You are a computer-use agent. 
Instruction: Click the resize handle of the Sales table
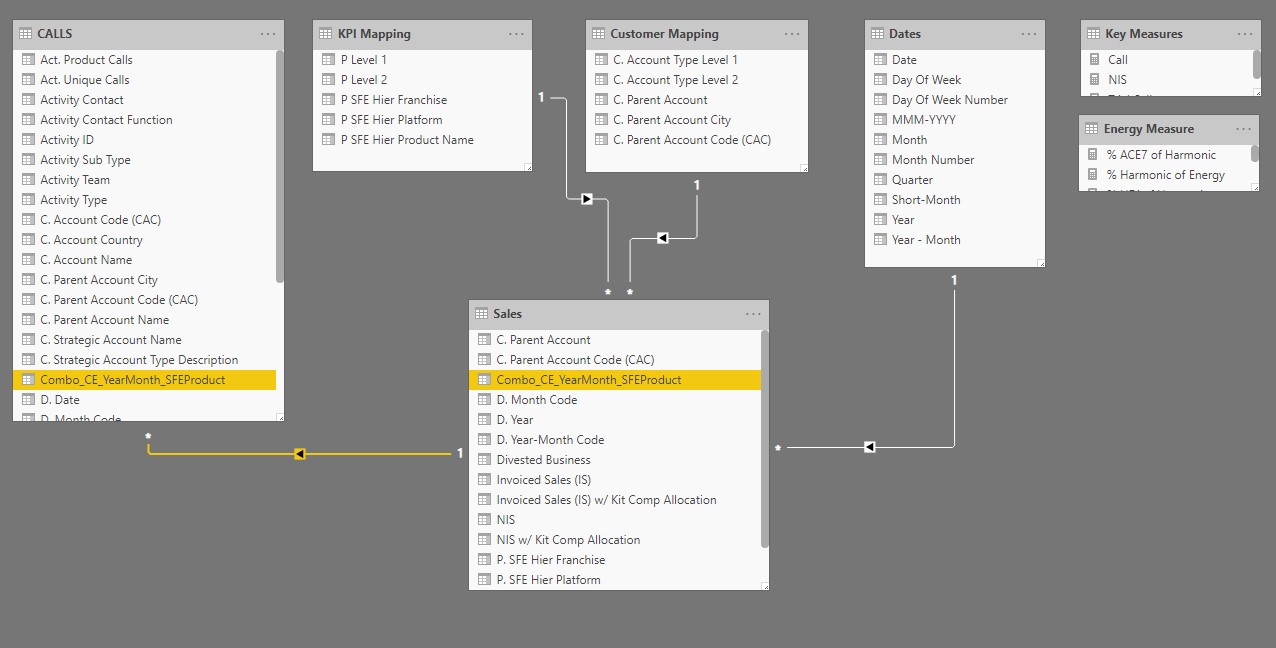tap(765, 586)
